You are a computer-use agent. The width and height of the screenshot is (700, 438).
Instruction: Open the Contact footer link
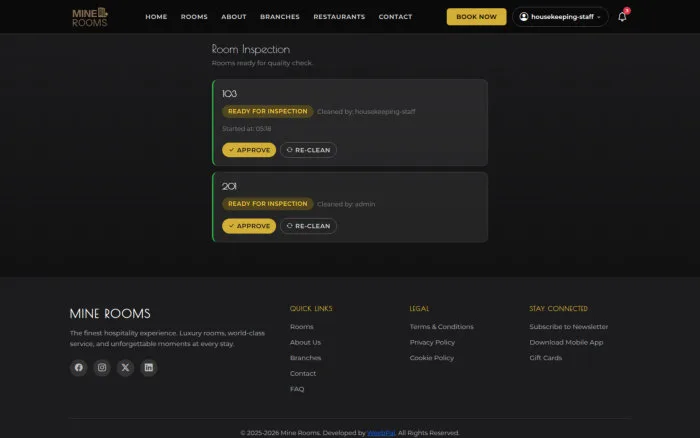[303, 374]
